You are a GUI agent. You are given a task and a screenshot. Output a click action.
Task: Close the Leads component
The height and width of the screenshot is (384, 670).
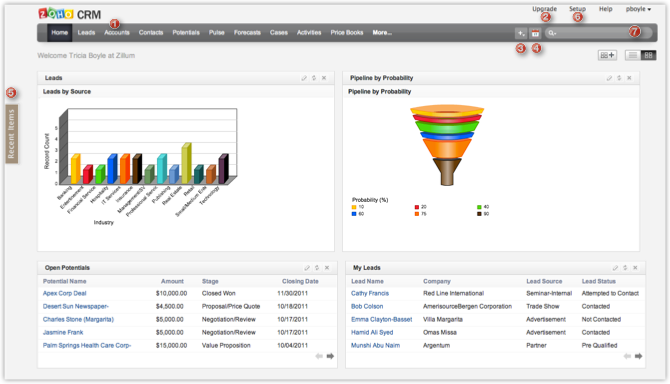point(324,78)
